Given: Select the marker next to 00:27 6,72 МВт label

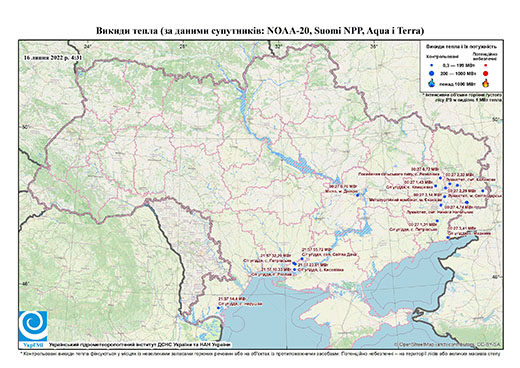Looking at the screenshot, I should pos(440,178).
